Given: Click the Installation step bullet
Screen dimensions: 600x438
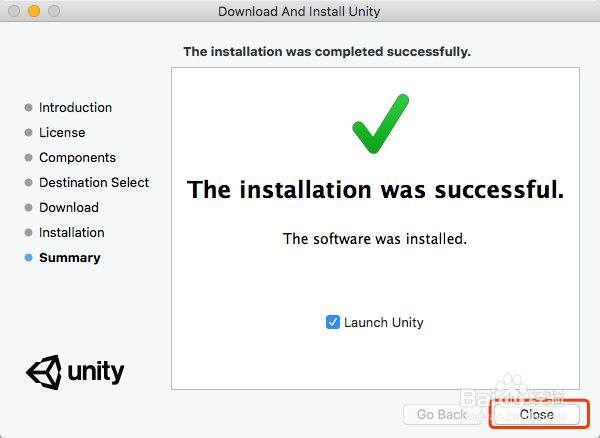Looking at the screenshot, I should [x=28, y=233].
